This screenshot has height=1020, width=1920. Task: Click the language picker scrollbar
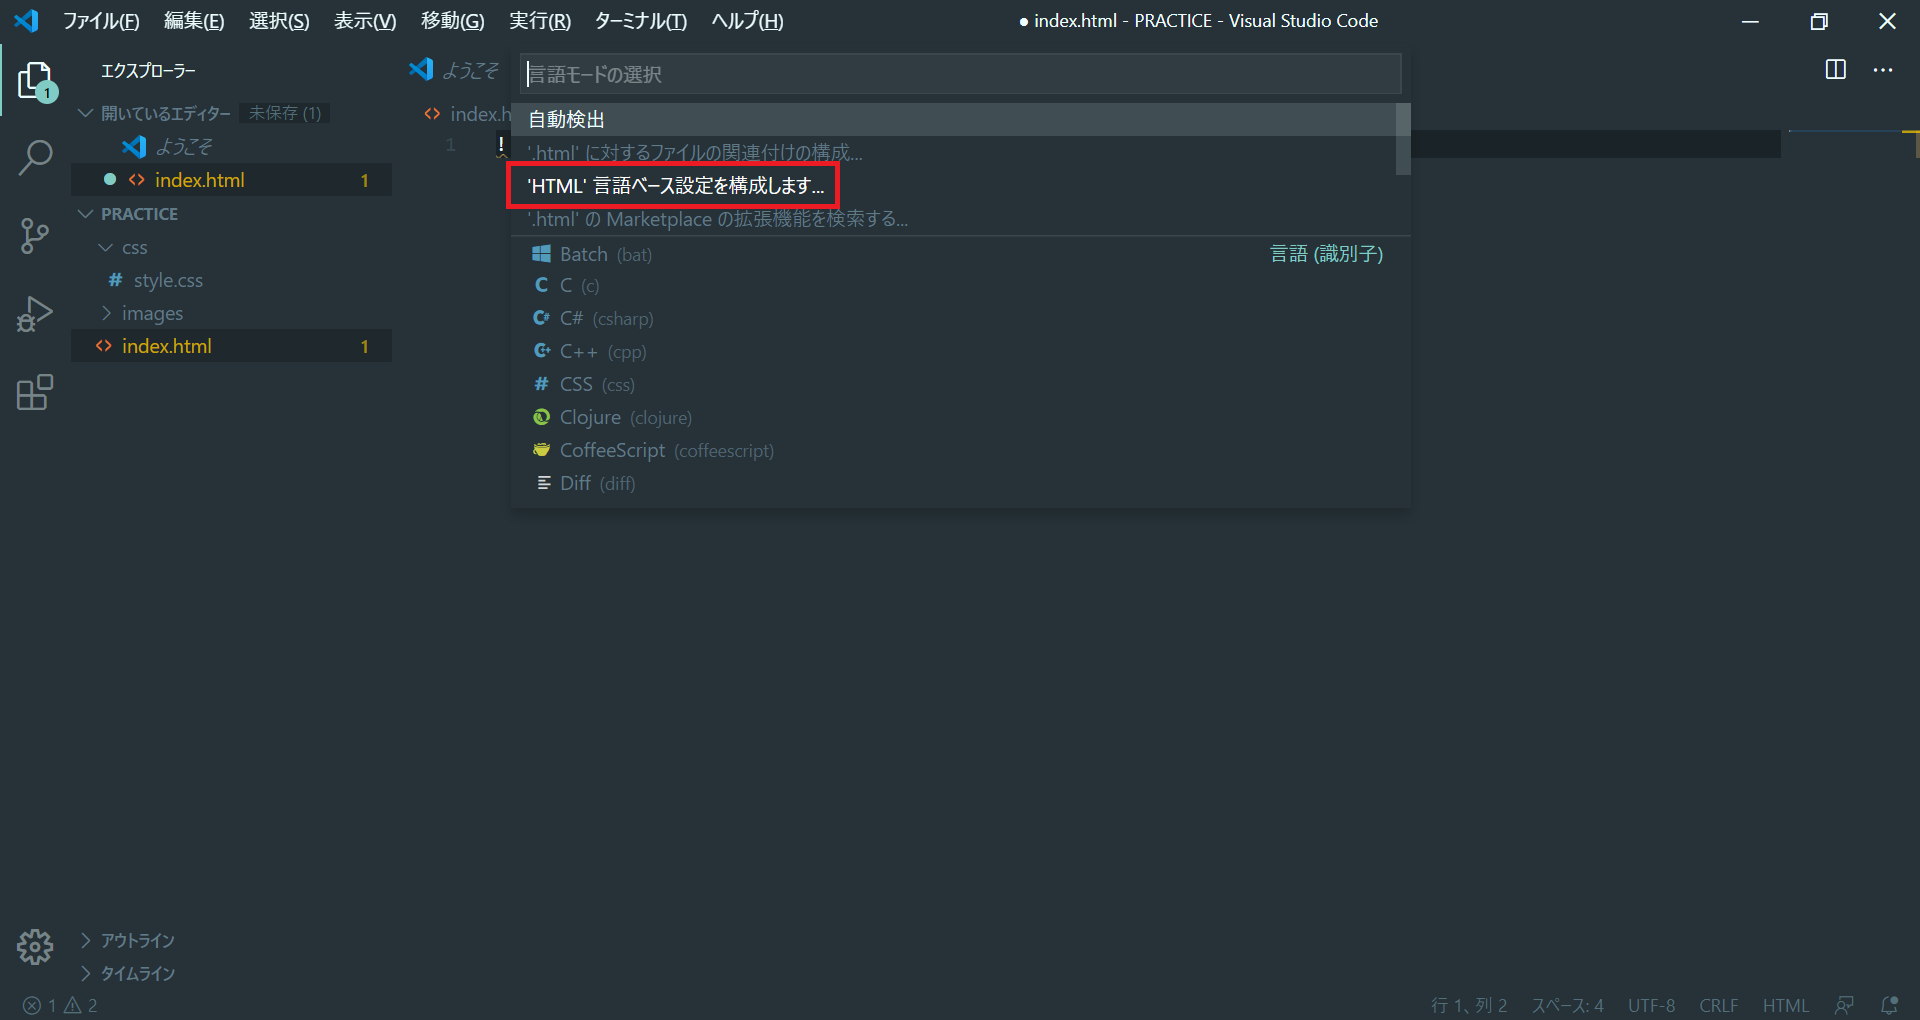1403,139
